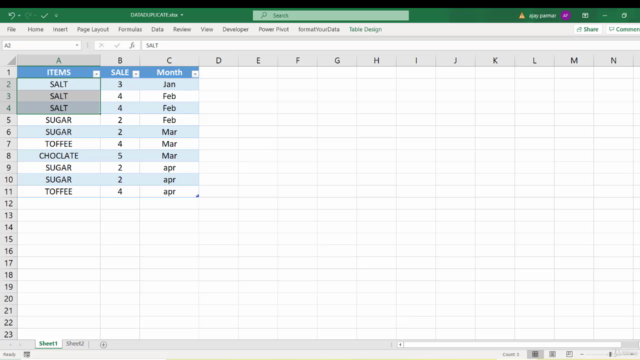Click the formula bar showing SALT
The width and height of the screenshot is (640, 360).
[x=391, y=45]
